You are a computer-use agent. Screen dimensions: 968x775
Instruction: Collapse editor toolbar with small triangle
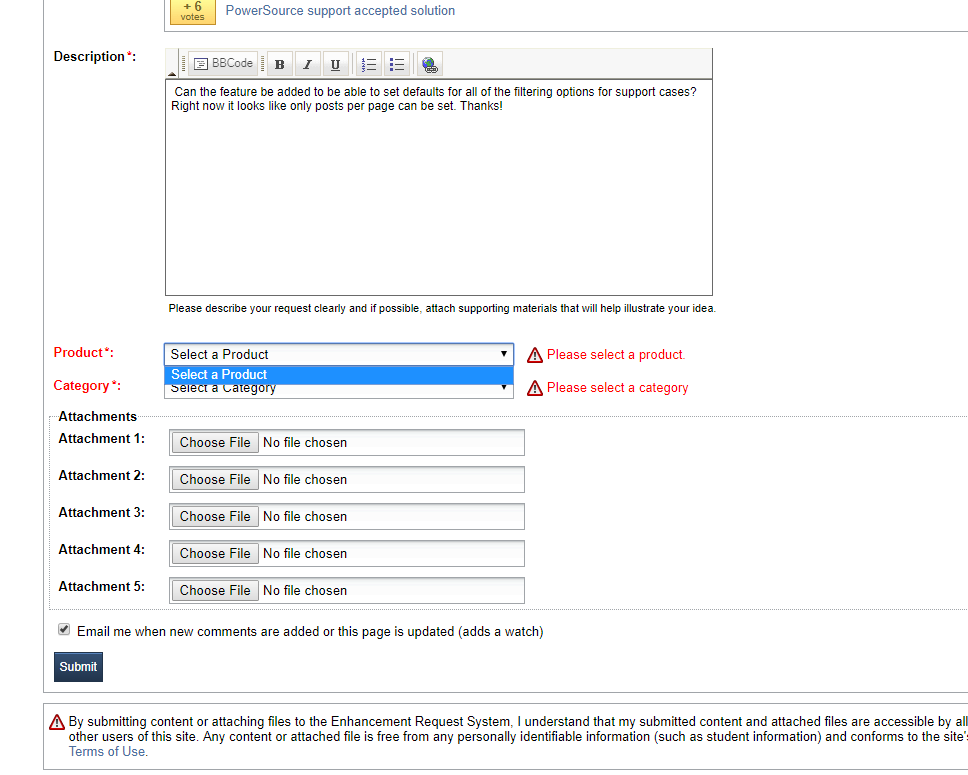(172, 74)
